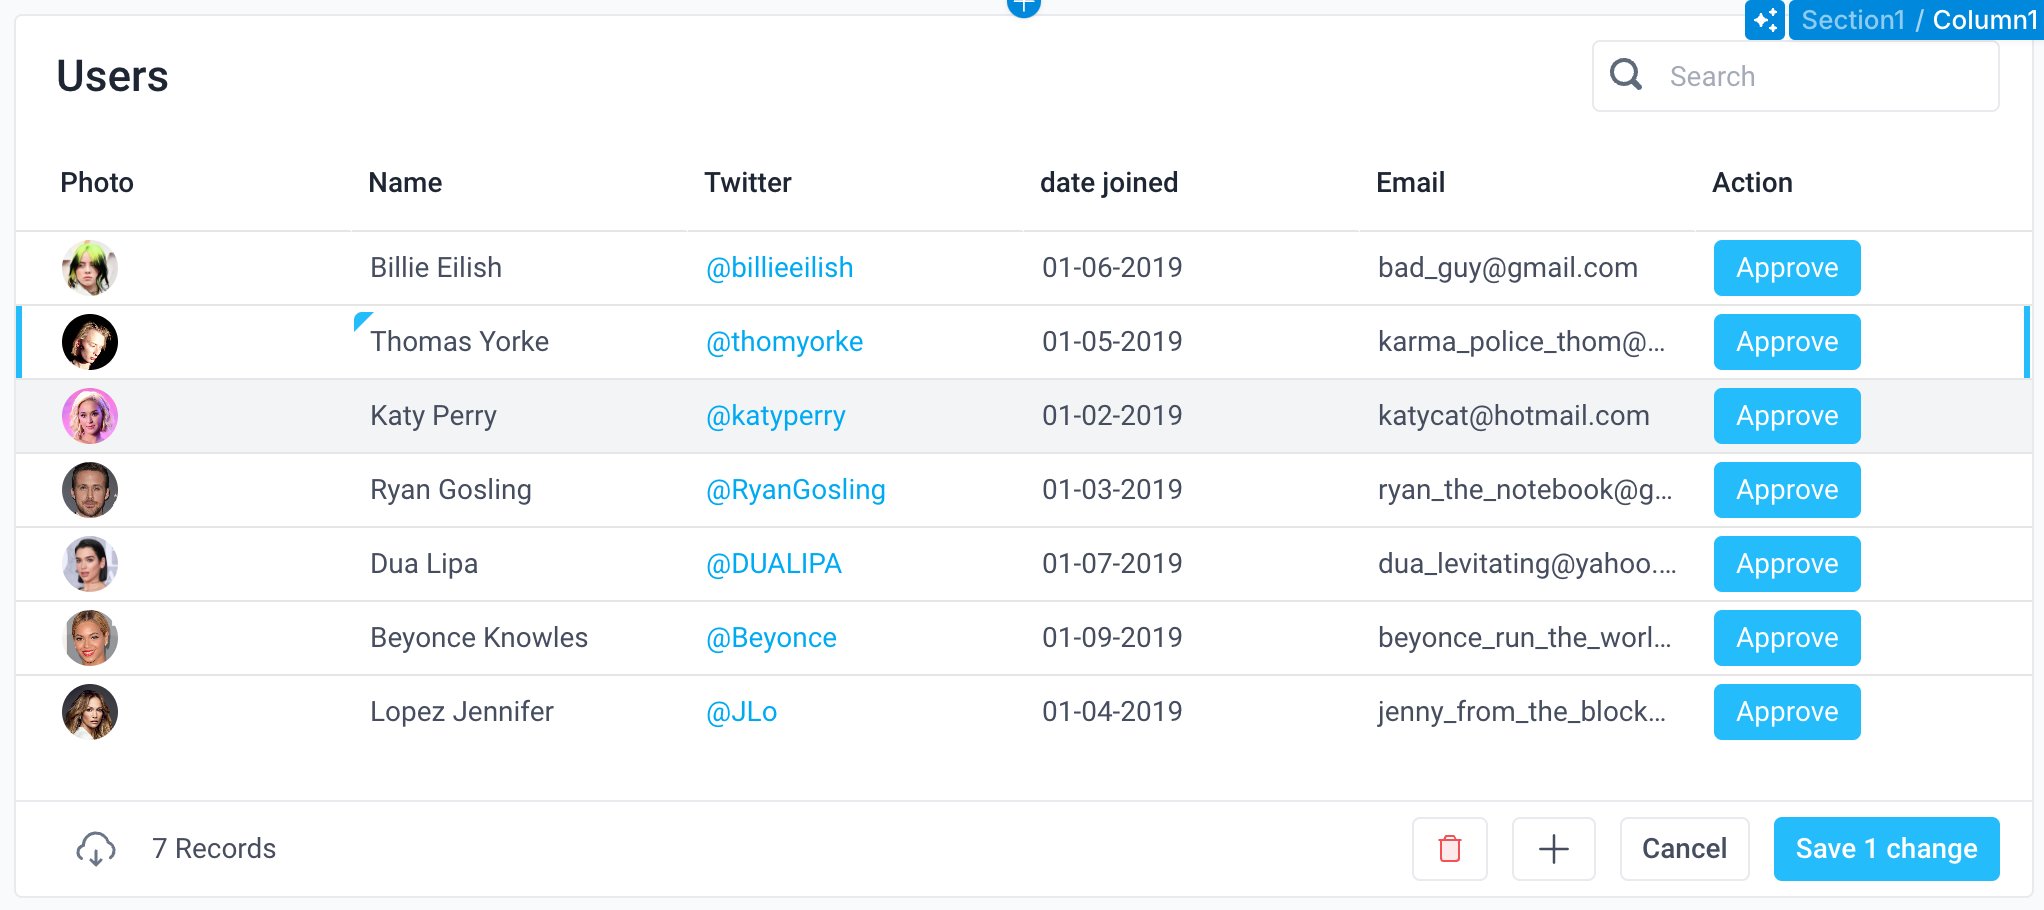Select Section1 in the breadcrumb
The width and height of the screenshot is (2044, 910).
click(1853, 20)
